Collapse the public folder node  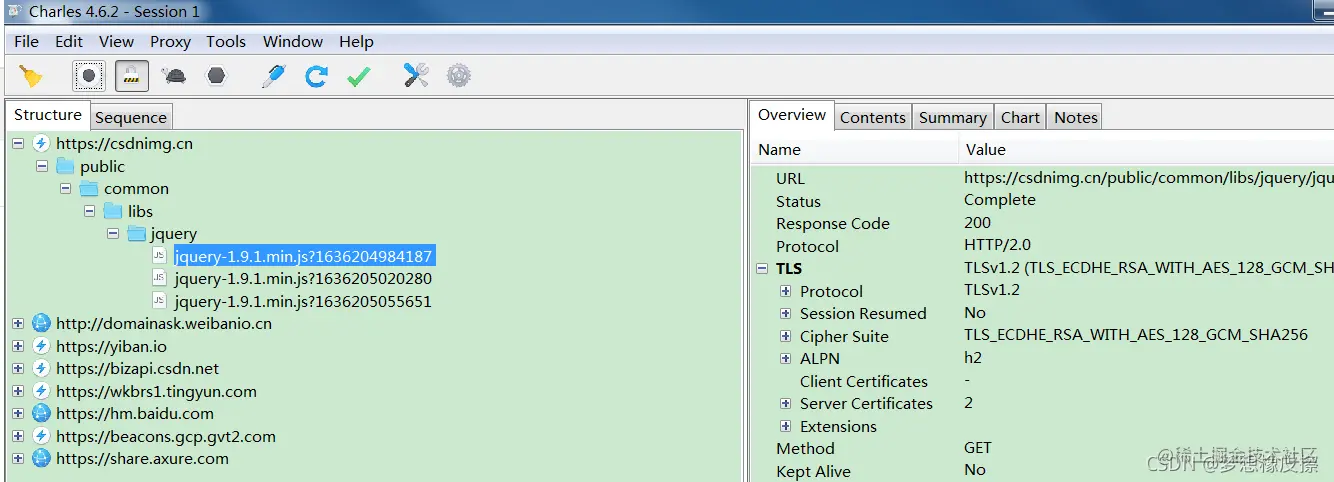42,166
